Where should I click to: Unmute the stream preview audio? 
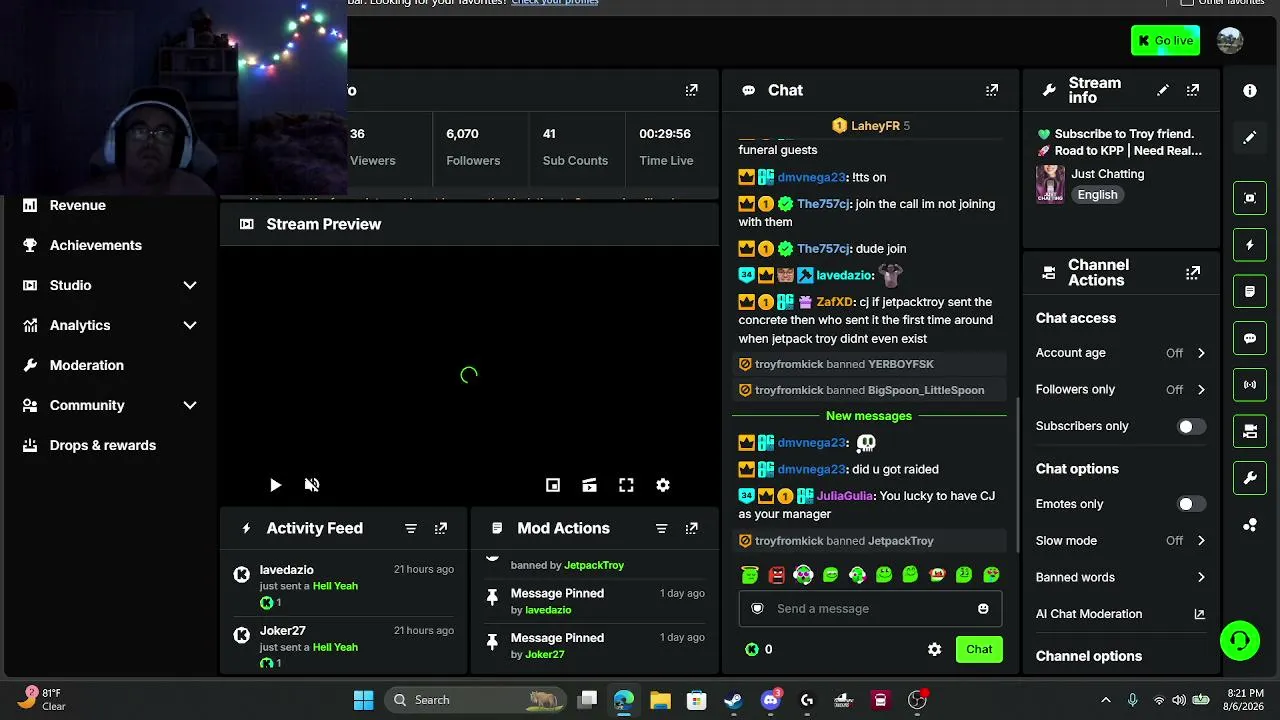point(312,485)
